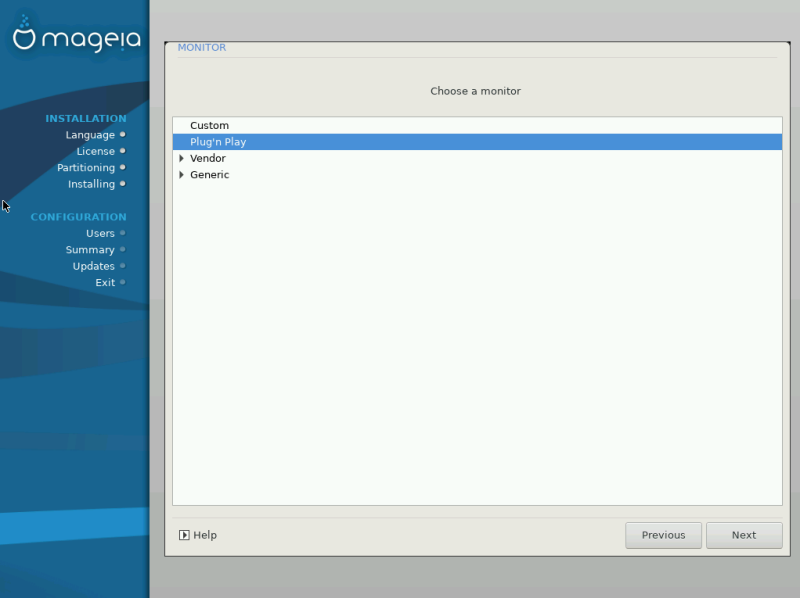Return with the Previous button
This screenshot has height=598, width=800.
pyautogui.click(x=663, y=535)
